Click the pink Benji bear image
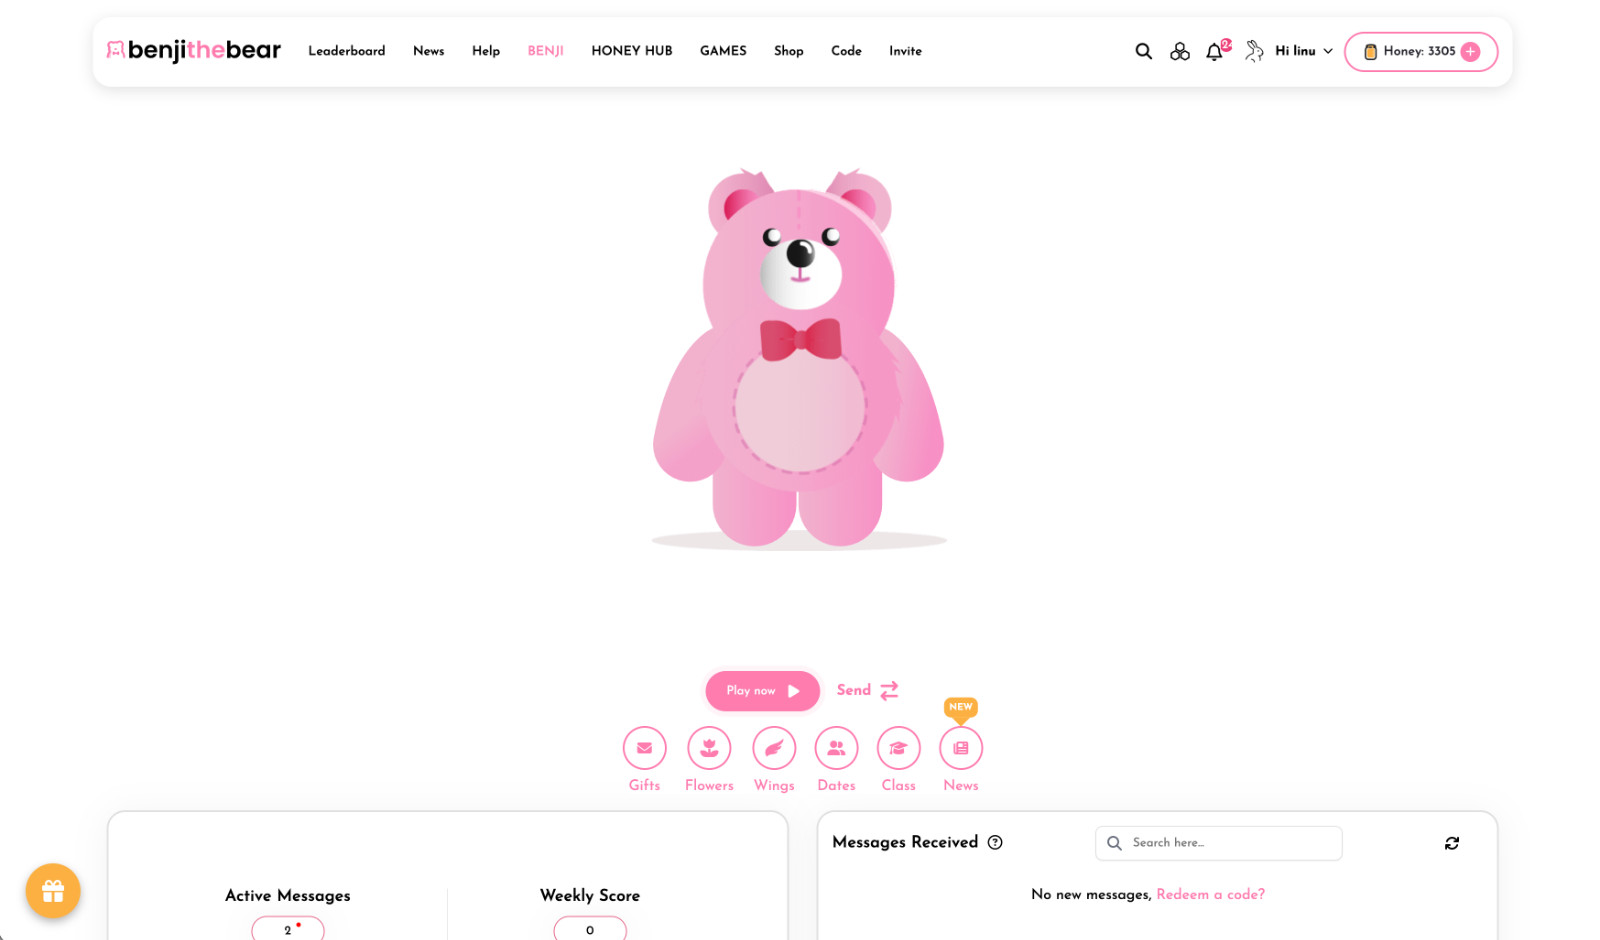 pyautogui.click(x=798, y=358)
